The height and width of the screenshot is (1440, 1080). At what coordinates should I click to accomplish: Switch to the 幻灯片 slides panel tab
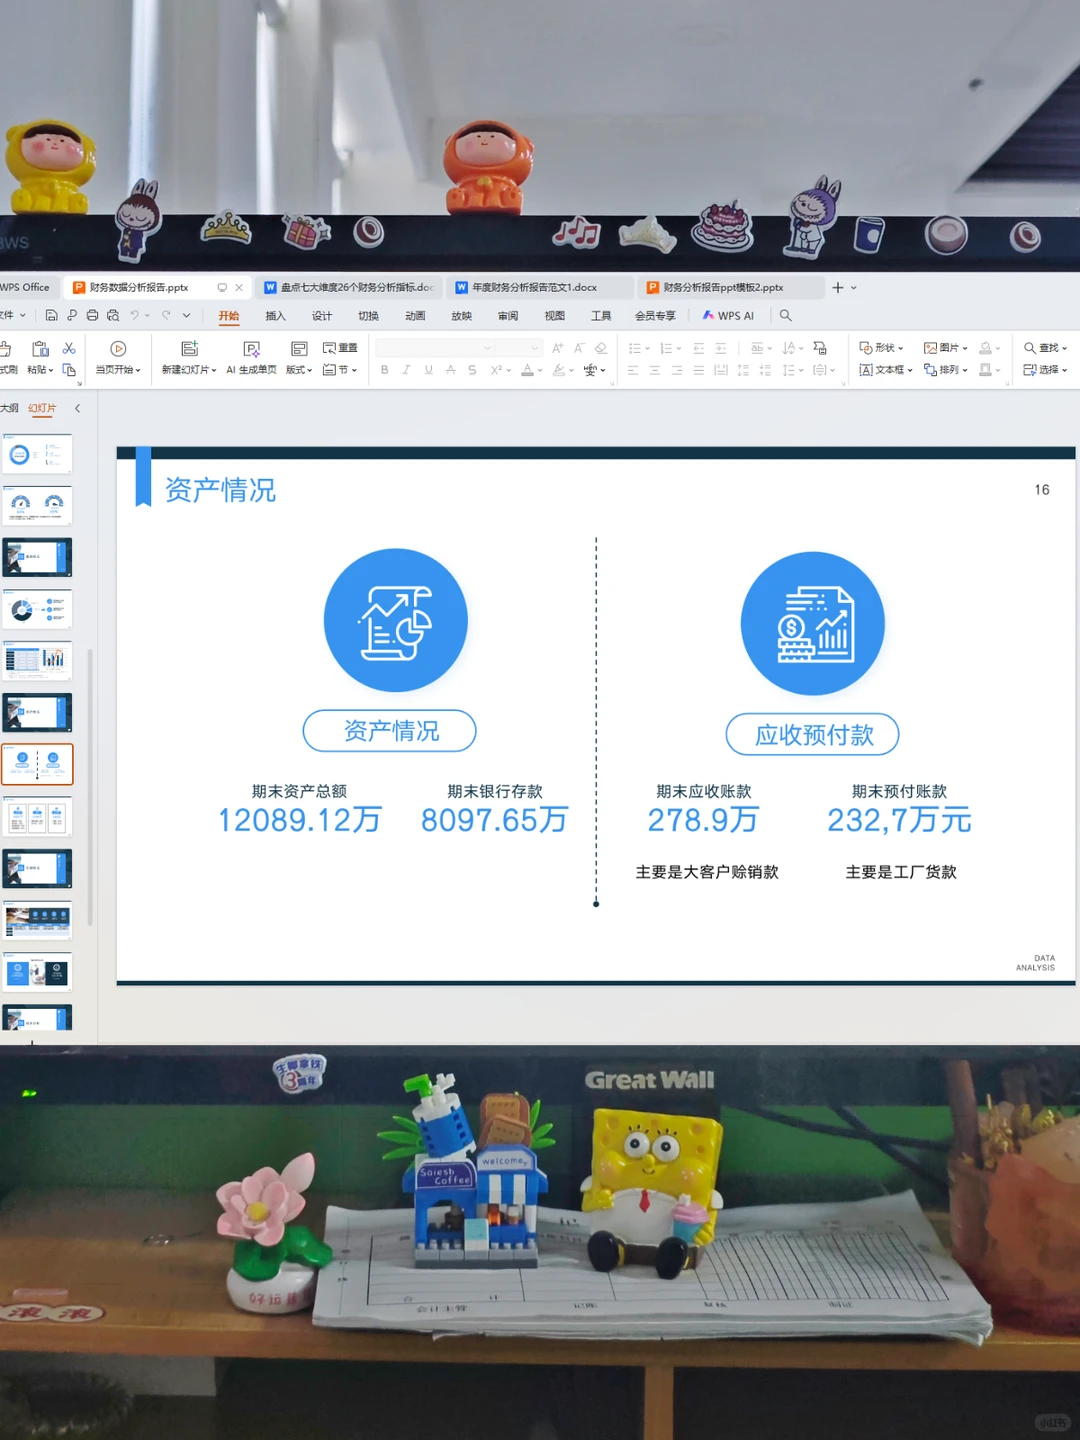42,408
